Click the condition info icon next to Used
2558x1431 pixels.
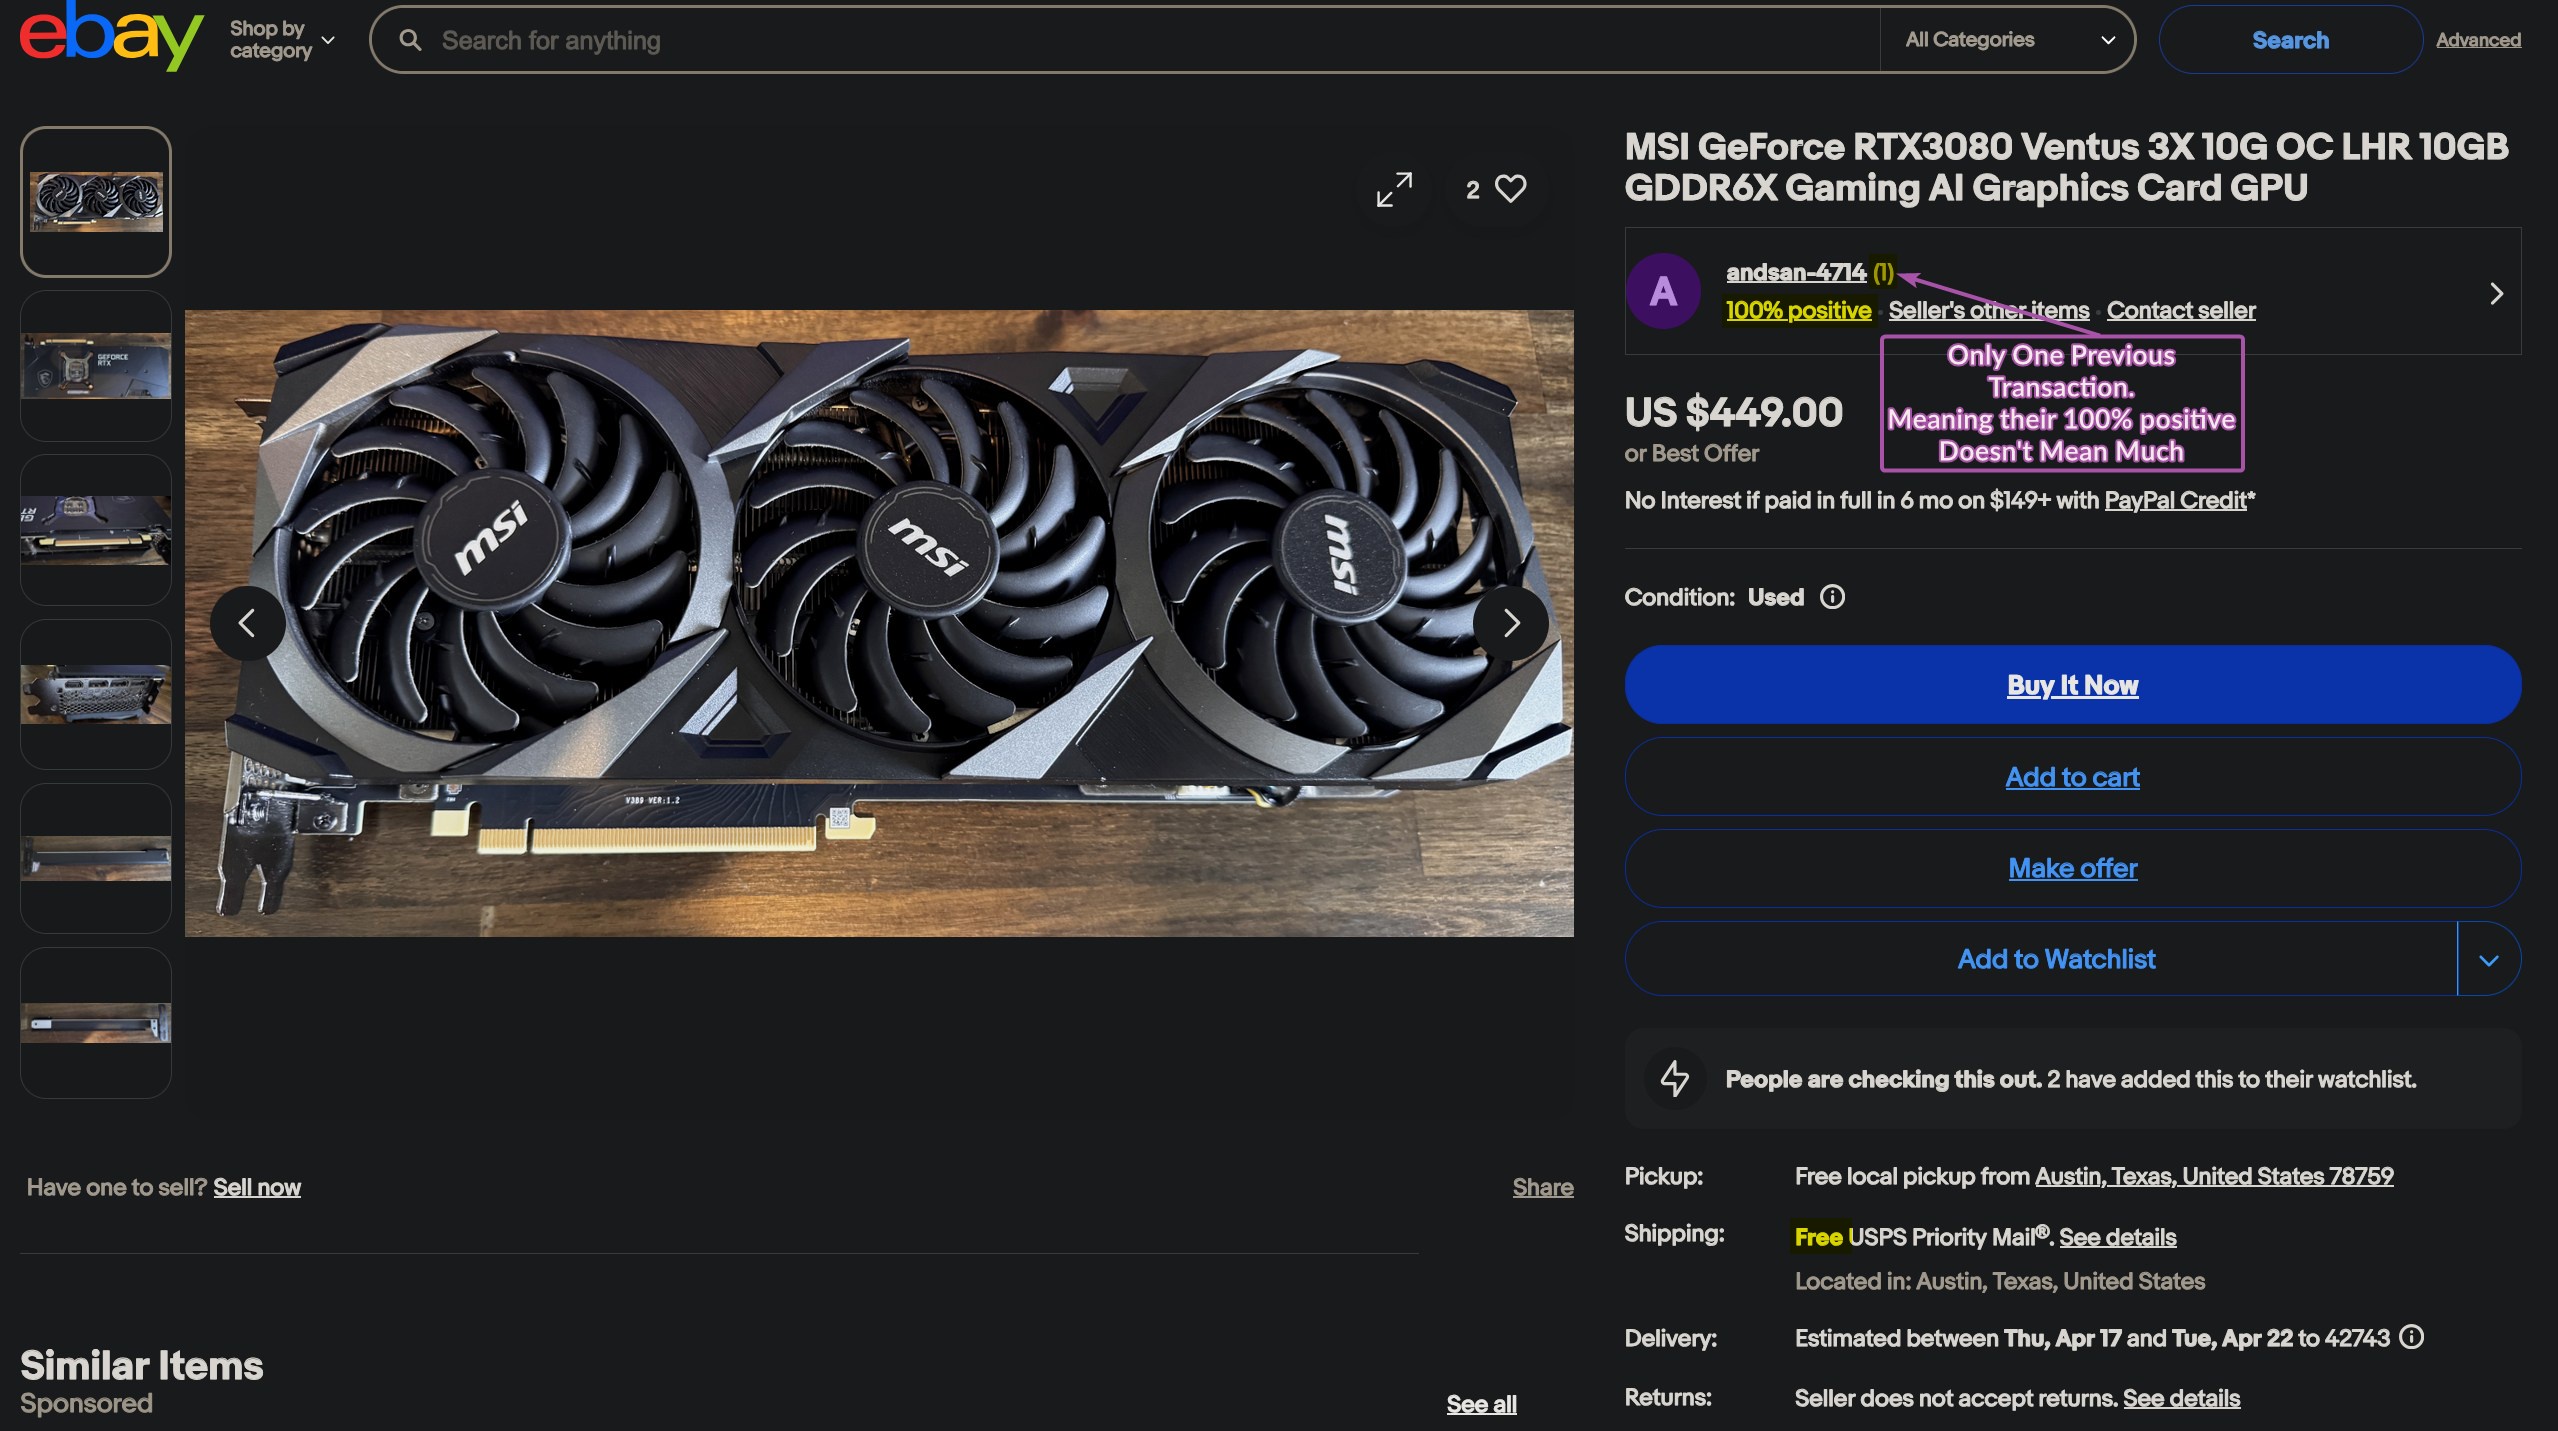coord(1832,597)
